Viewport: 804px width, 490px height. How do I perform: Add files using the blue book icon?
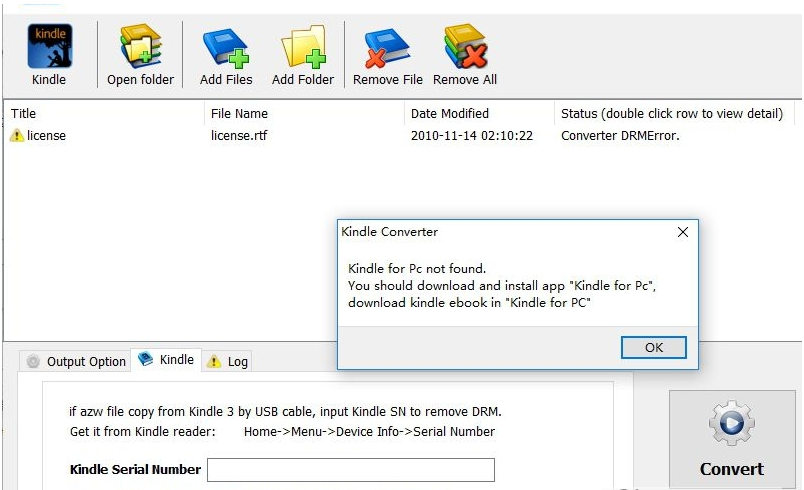pos(226,48)
